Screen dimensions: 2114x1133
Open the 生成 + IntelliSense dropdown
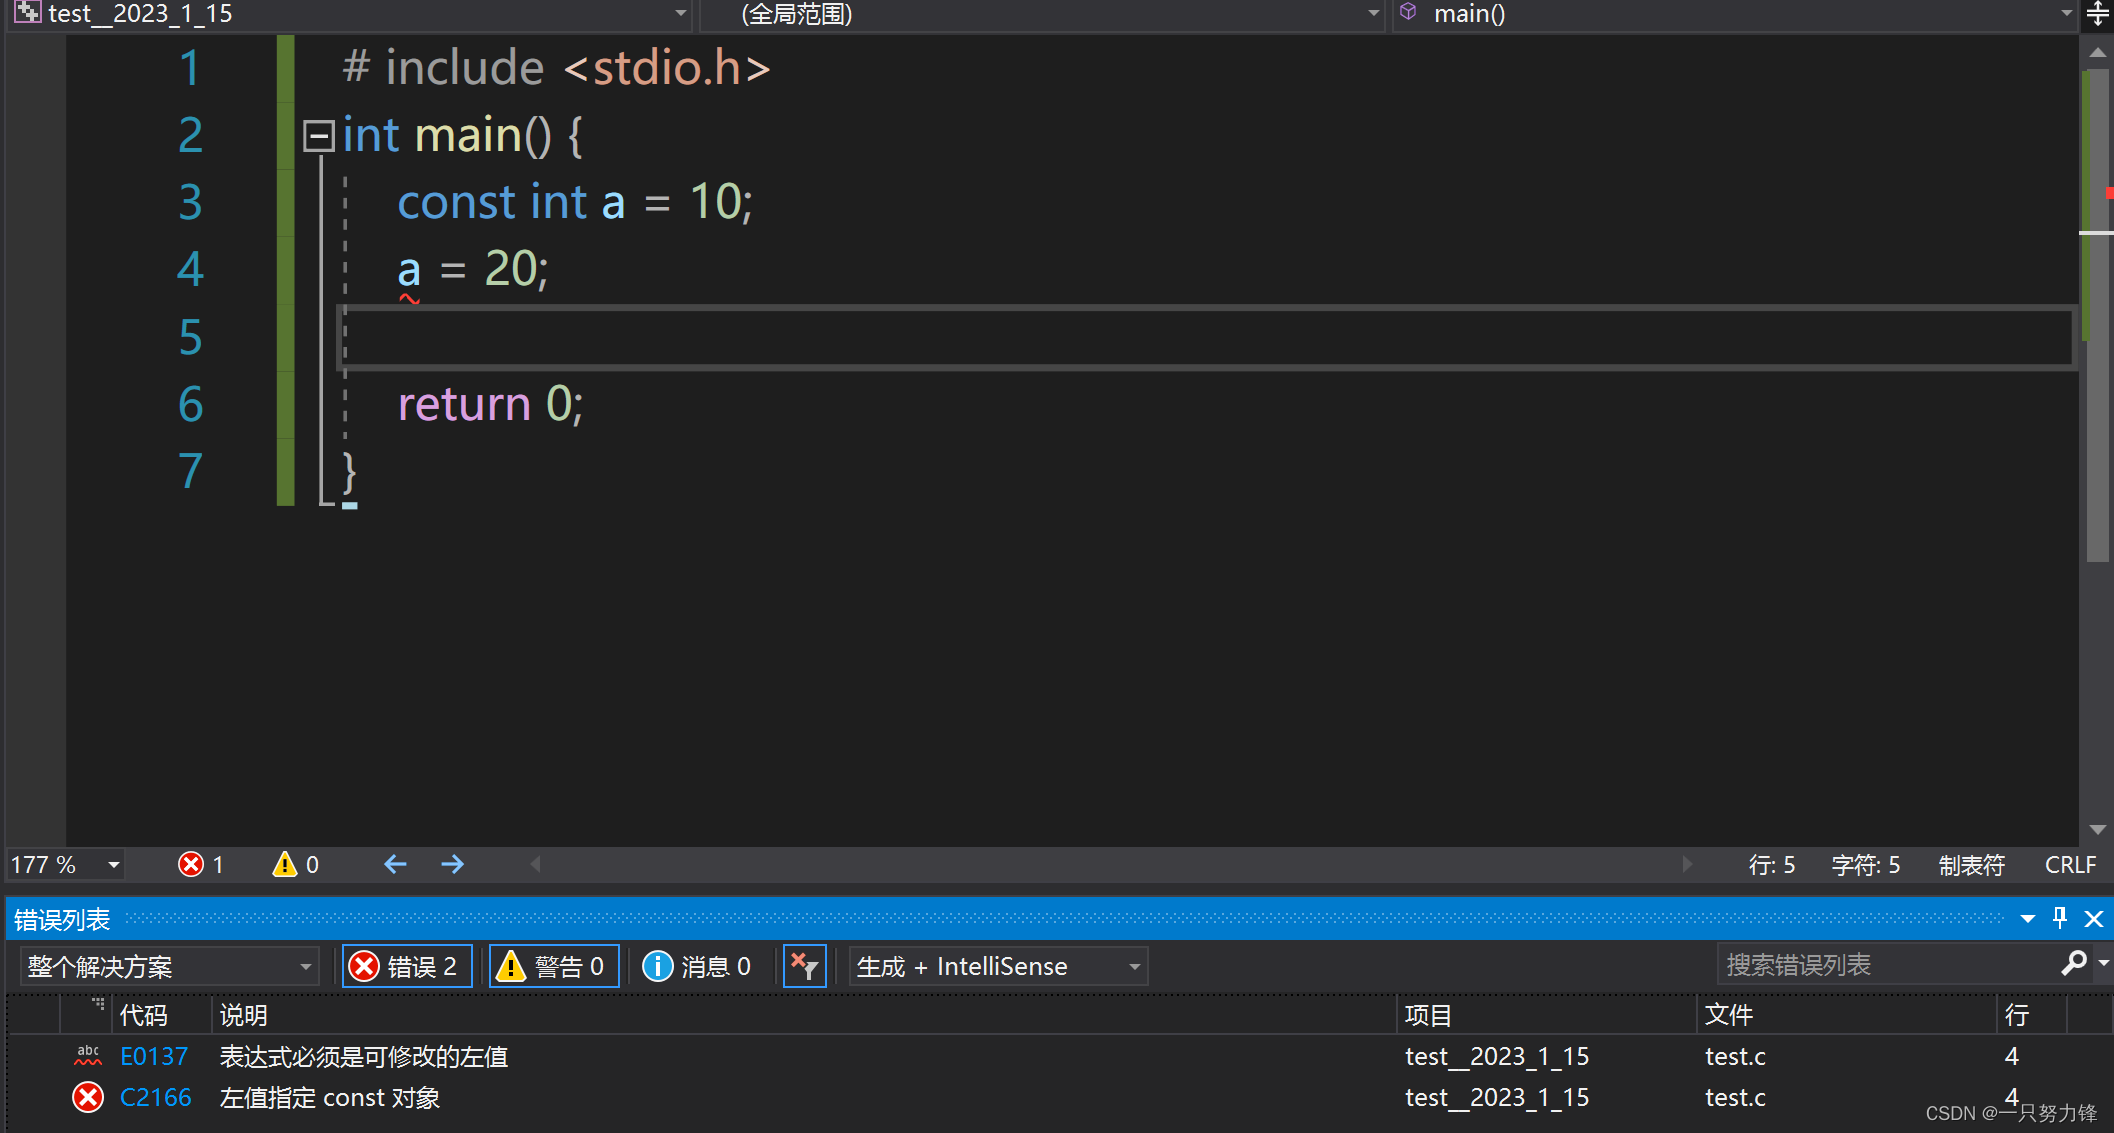(x=997, y=966)
